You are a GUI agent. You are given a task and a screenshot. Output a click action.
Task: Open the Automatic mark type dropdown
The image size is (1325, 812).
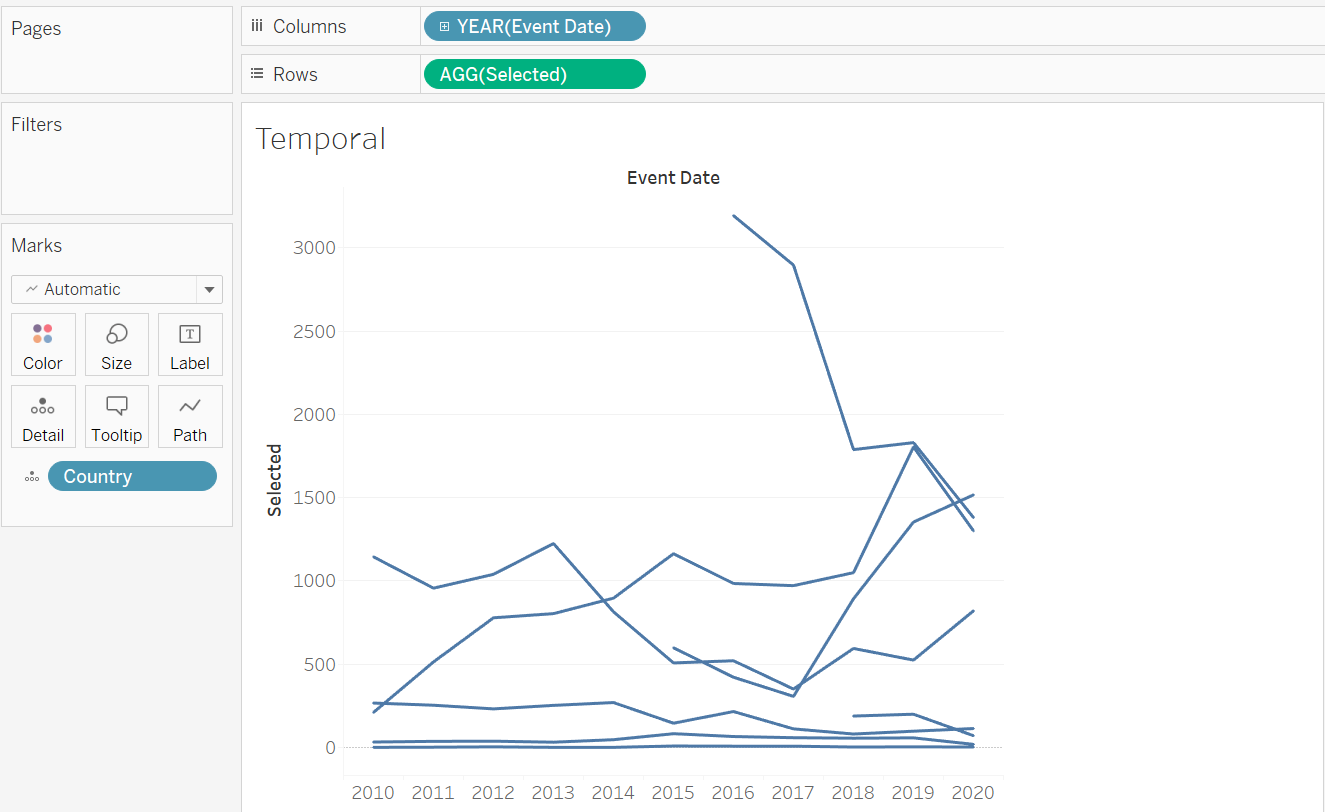click(106, 289)
